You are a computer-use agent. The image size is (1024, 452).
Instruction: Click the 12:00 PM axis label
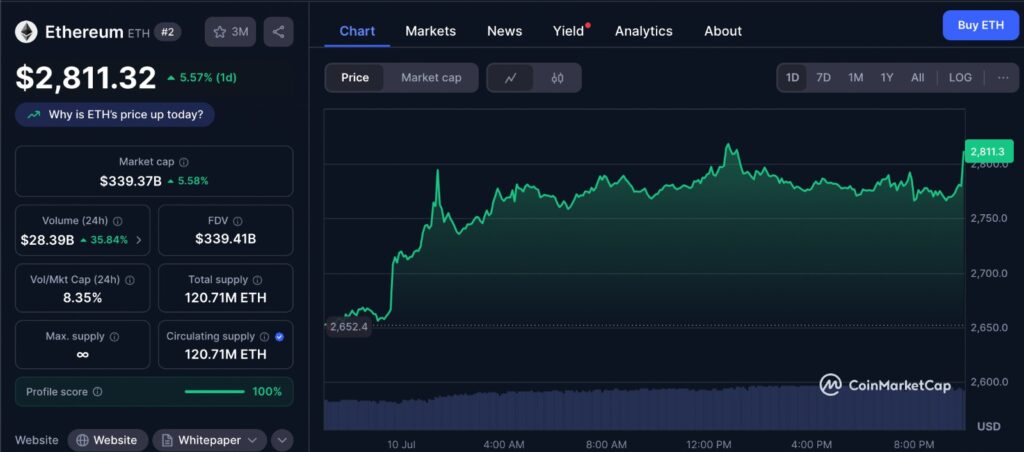[x=711, y=445]
